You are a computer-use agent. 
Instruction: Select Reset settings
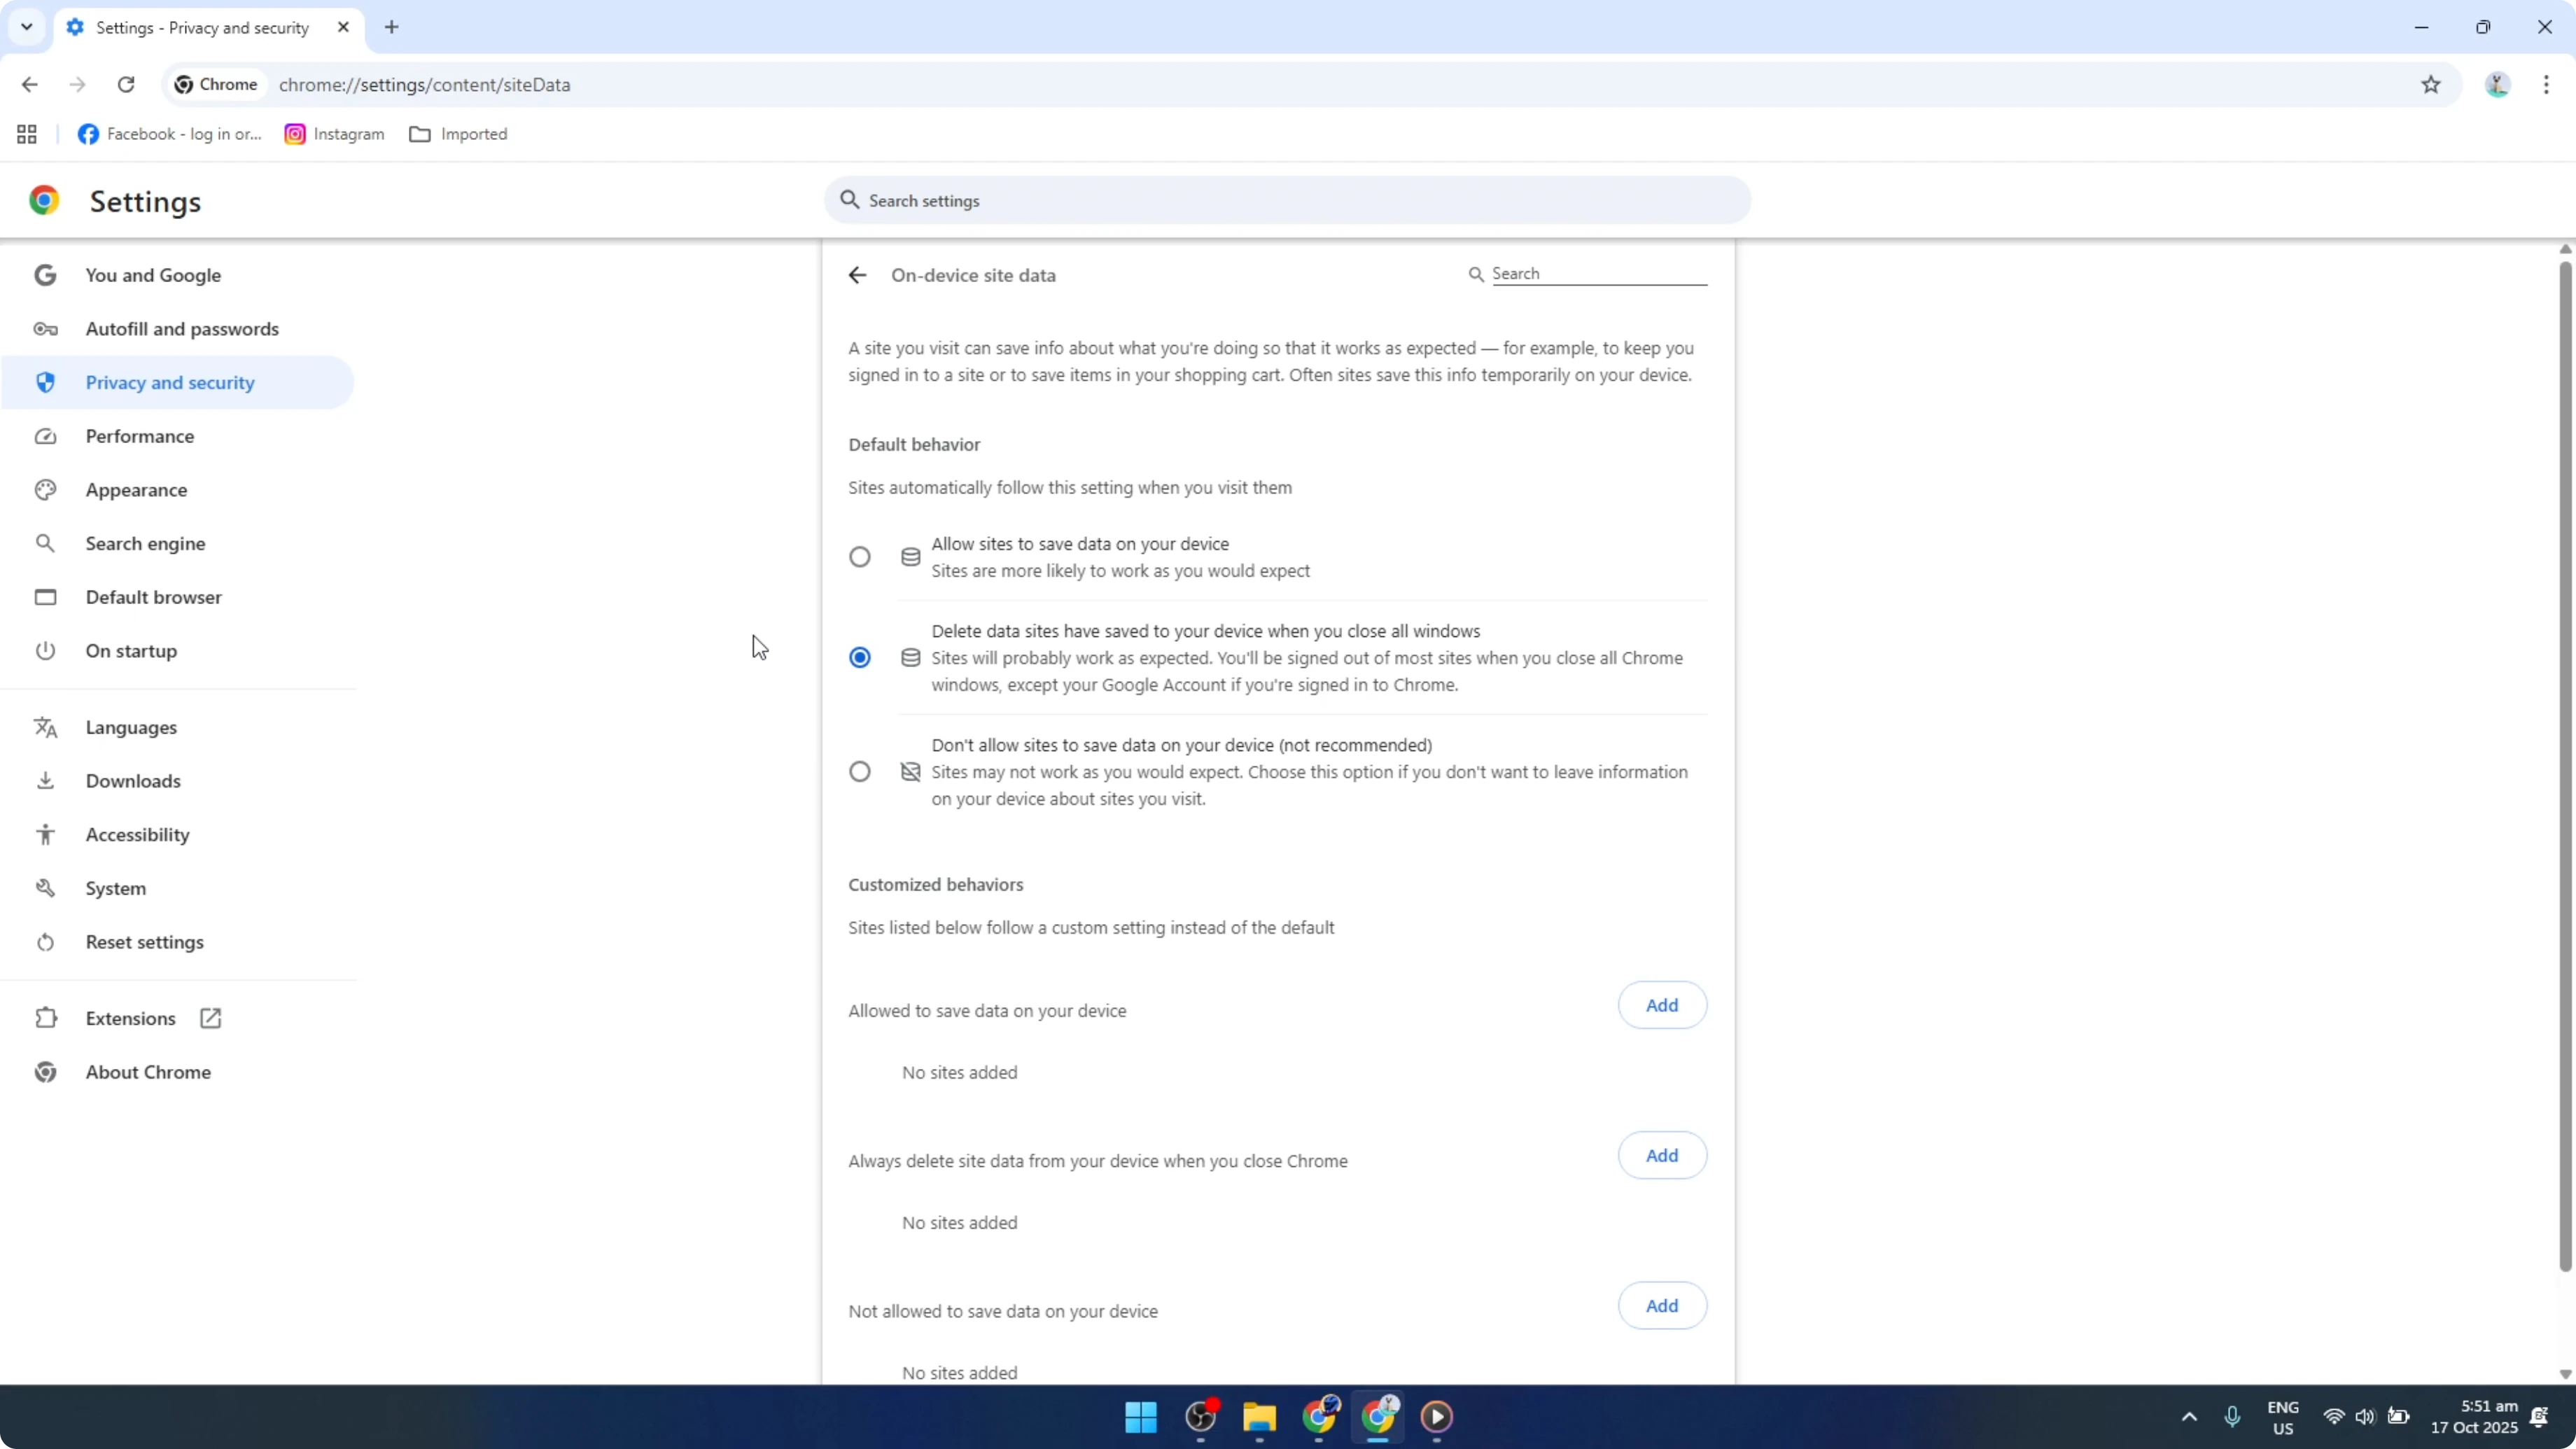click(x=145, y=941)
